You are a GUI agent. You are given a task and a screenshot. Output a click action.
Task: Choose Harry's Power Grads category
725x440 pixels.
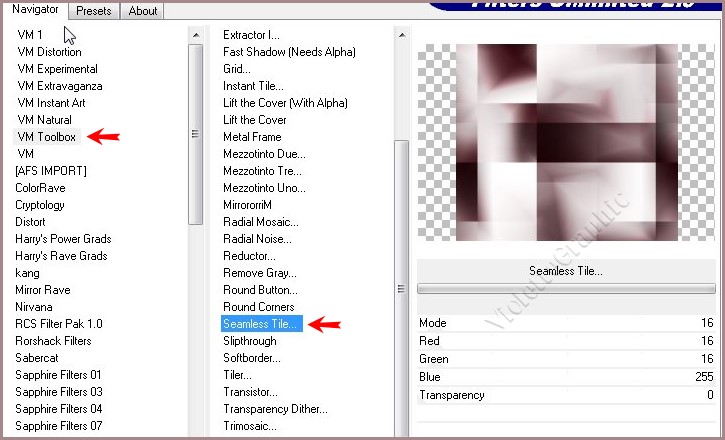(63, 239)
